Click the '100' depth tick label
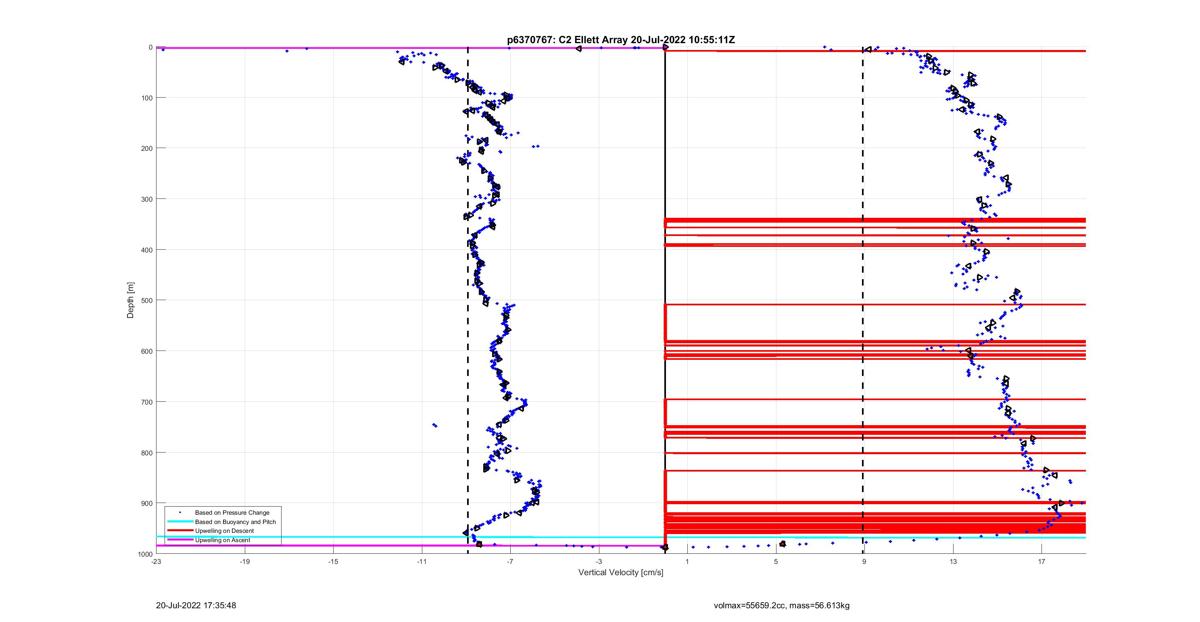Viewport: 1200px width, 622px height. 145,98
